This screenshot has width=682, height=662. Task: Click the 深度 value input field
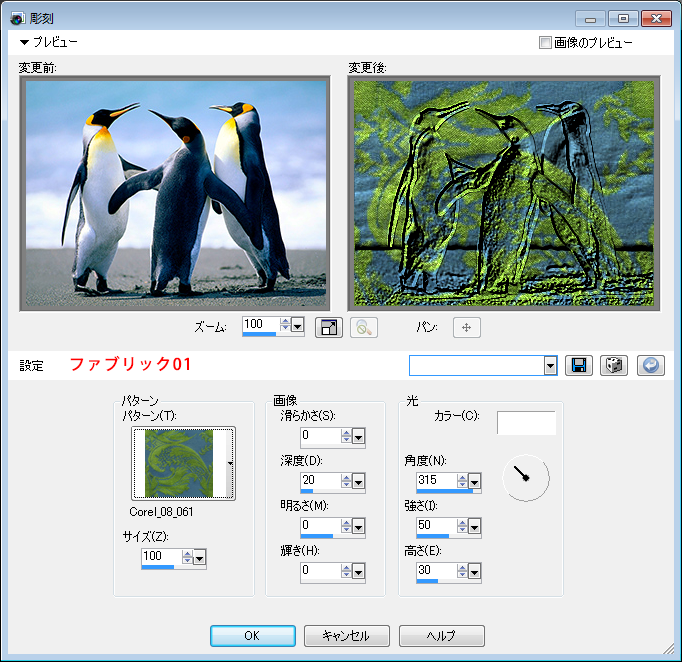pyautogui.click(x=320, y=478)
